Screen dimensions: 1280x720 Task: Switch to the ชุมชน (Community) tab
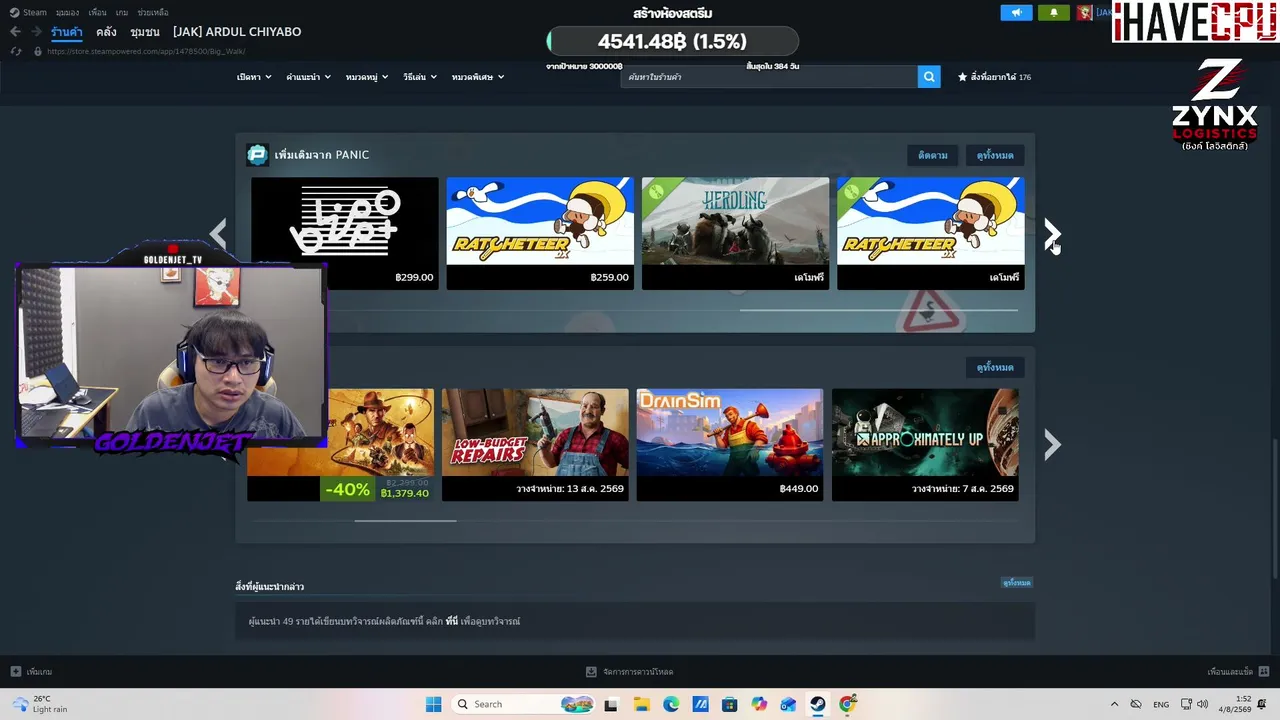(145, 32)
